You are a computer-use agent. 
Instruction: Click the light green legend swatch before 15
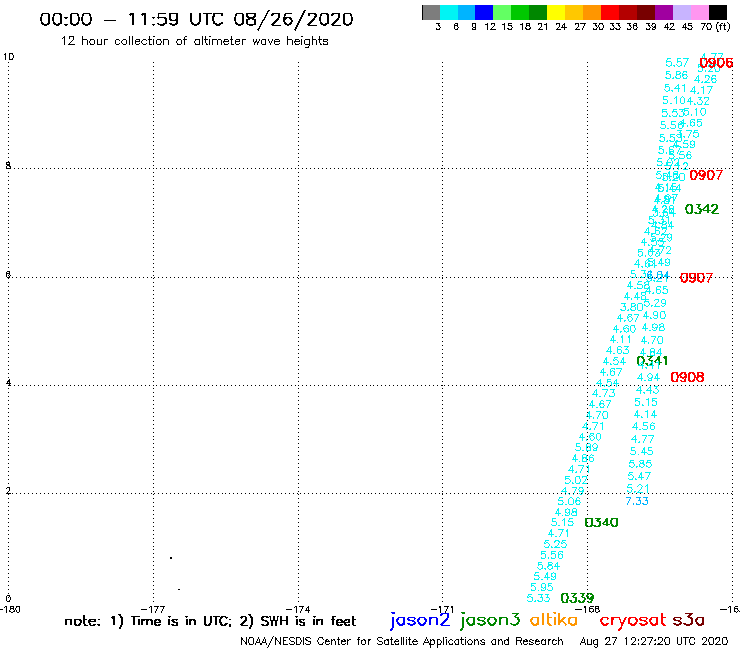pos(502,12)
